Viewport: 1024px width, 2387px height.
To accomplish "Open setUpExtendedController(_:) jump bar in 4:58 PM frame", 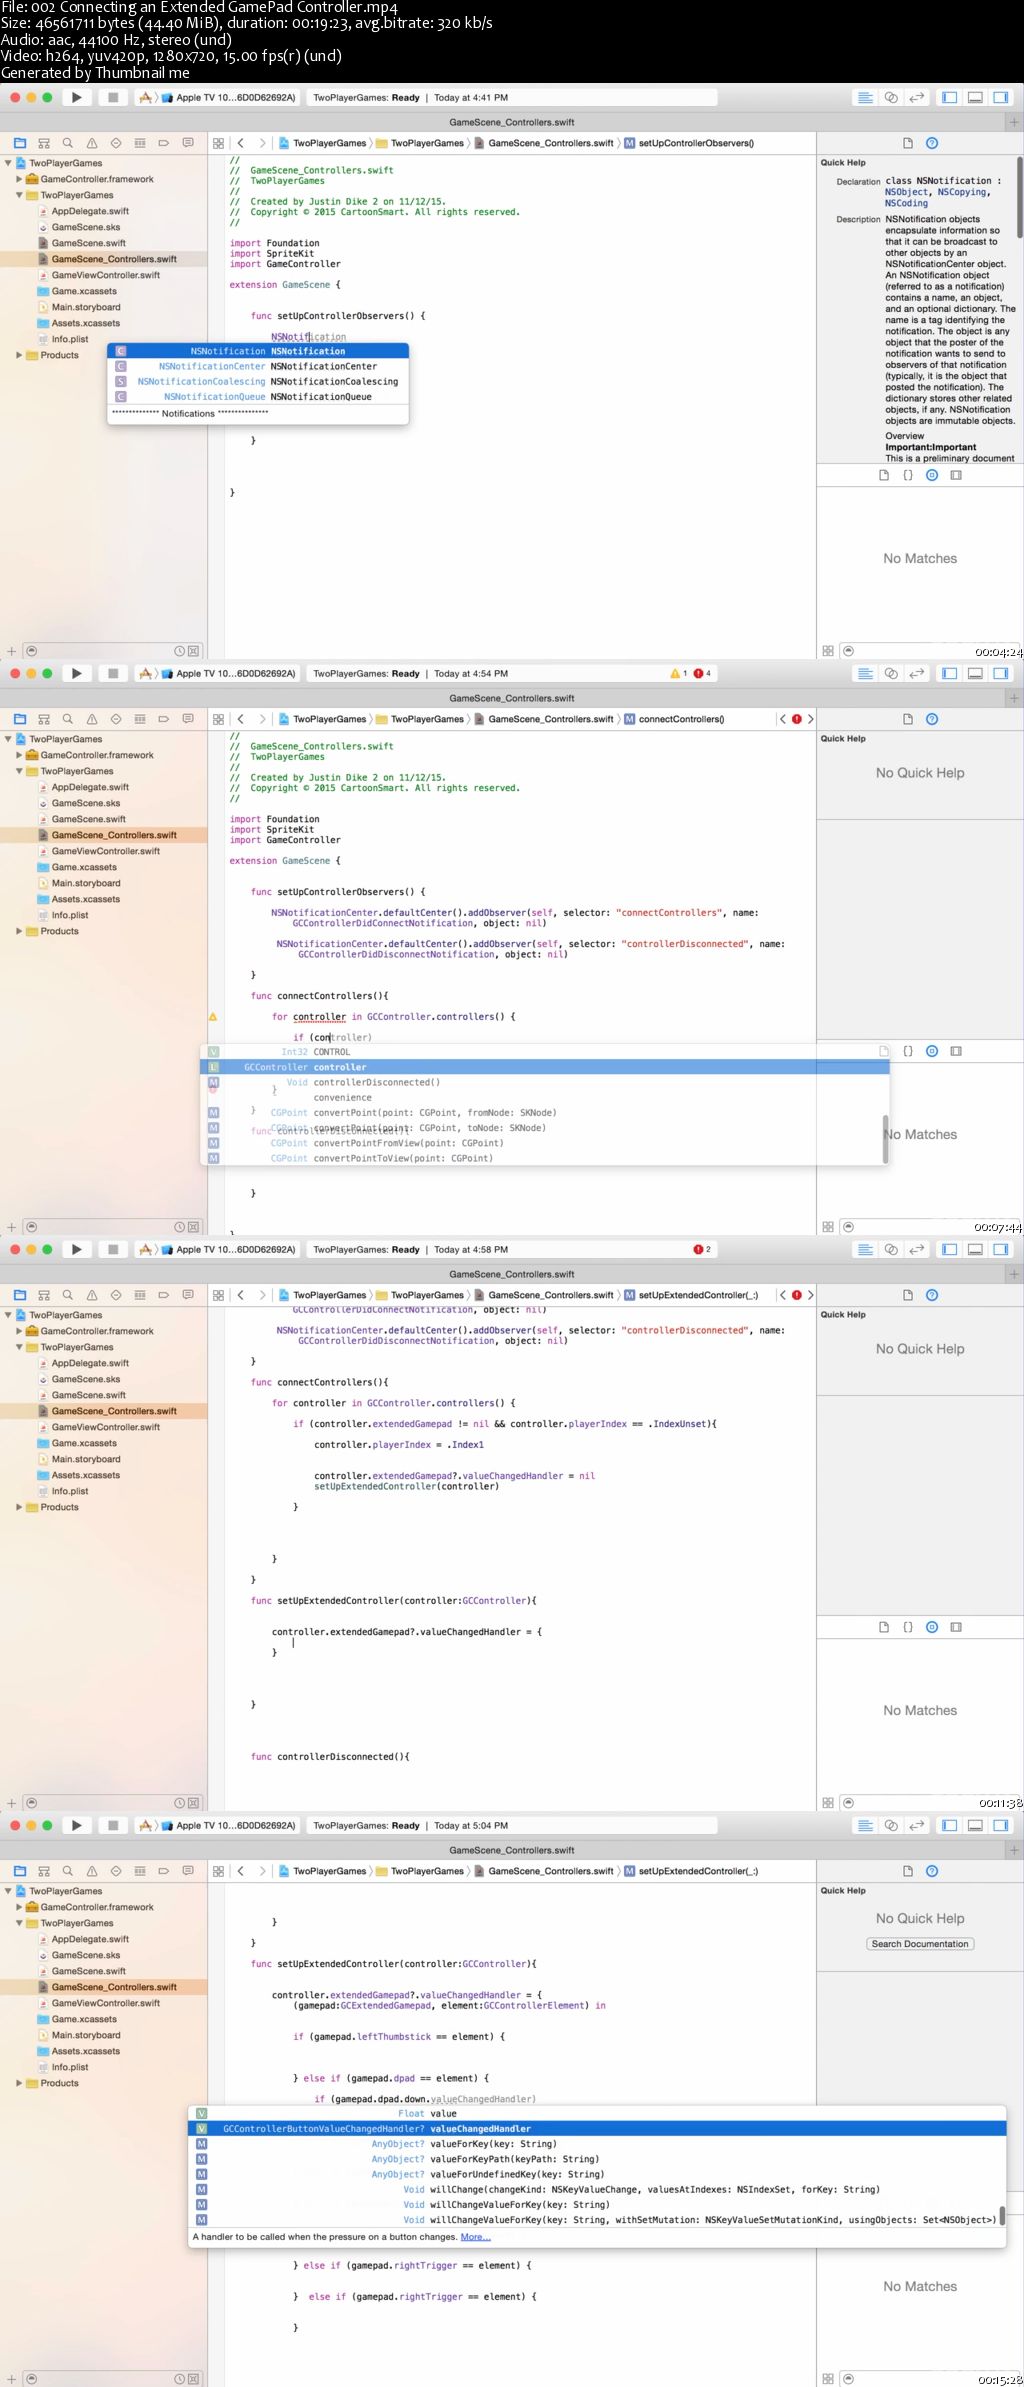I will 691,1295.
